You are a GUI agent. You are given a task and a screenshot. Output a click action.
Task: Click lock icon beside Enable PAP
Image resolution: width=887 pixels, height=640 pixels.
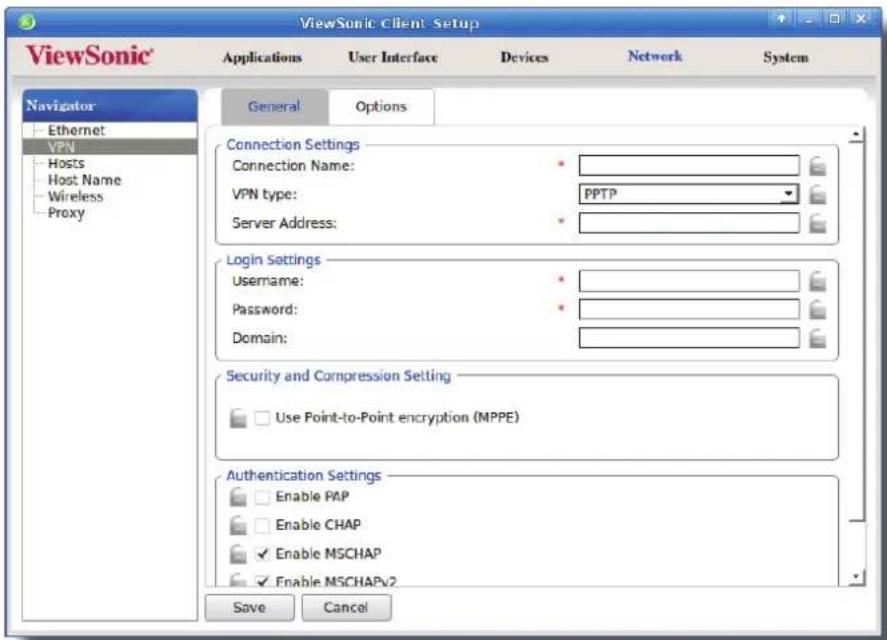[238, 497]
